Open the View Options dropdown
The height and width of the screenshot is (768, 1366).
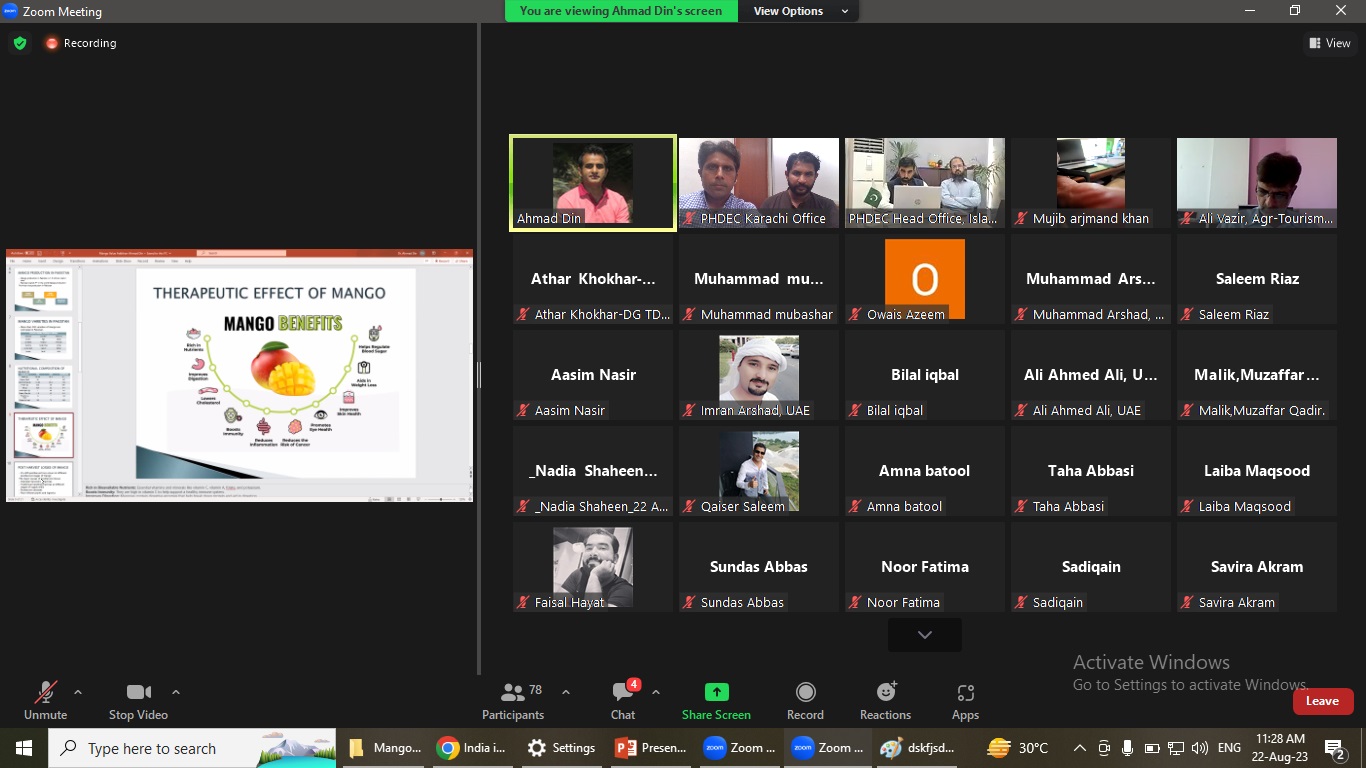click(x=800, y=11)
